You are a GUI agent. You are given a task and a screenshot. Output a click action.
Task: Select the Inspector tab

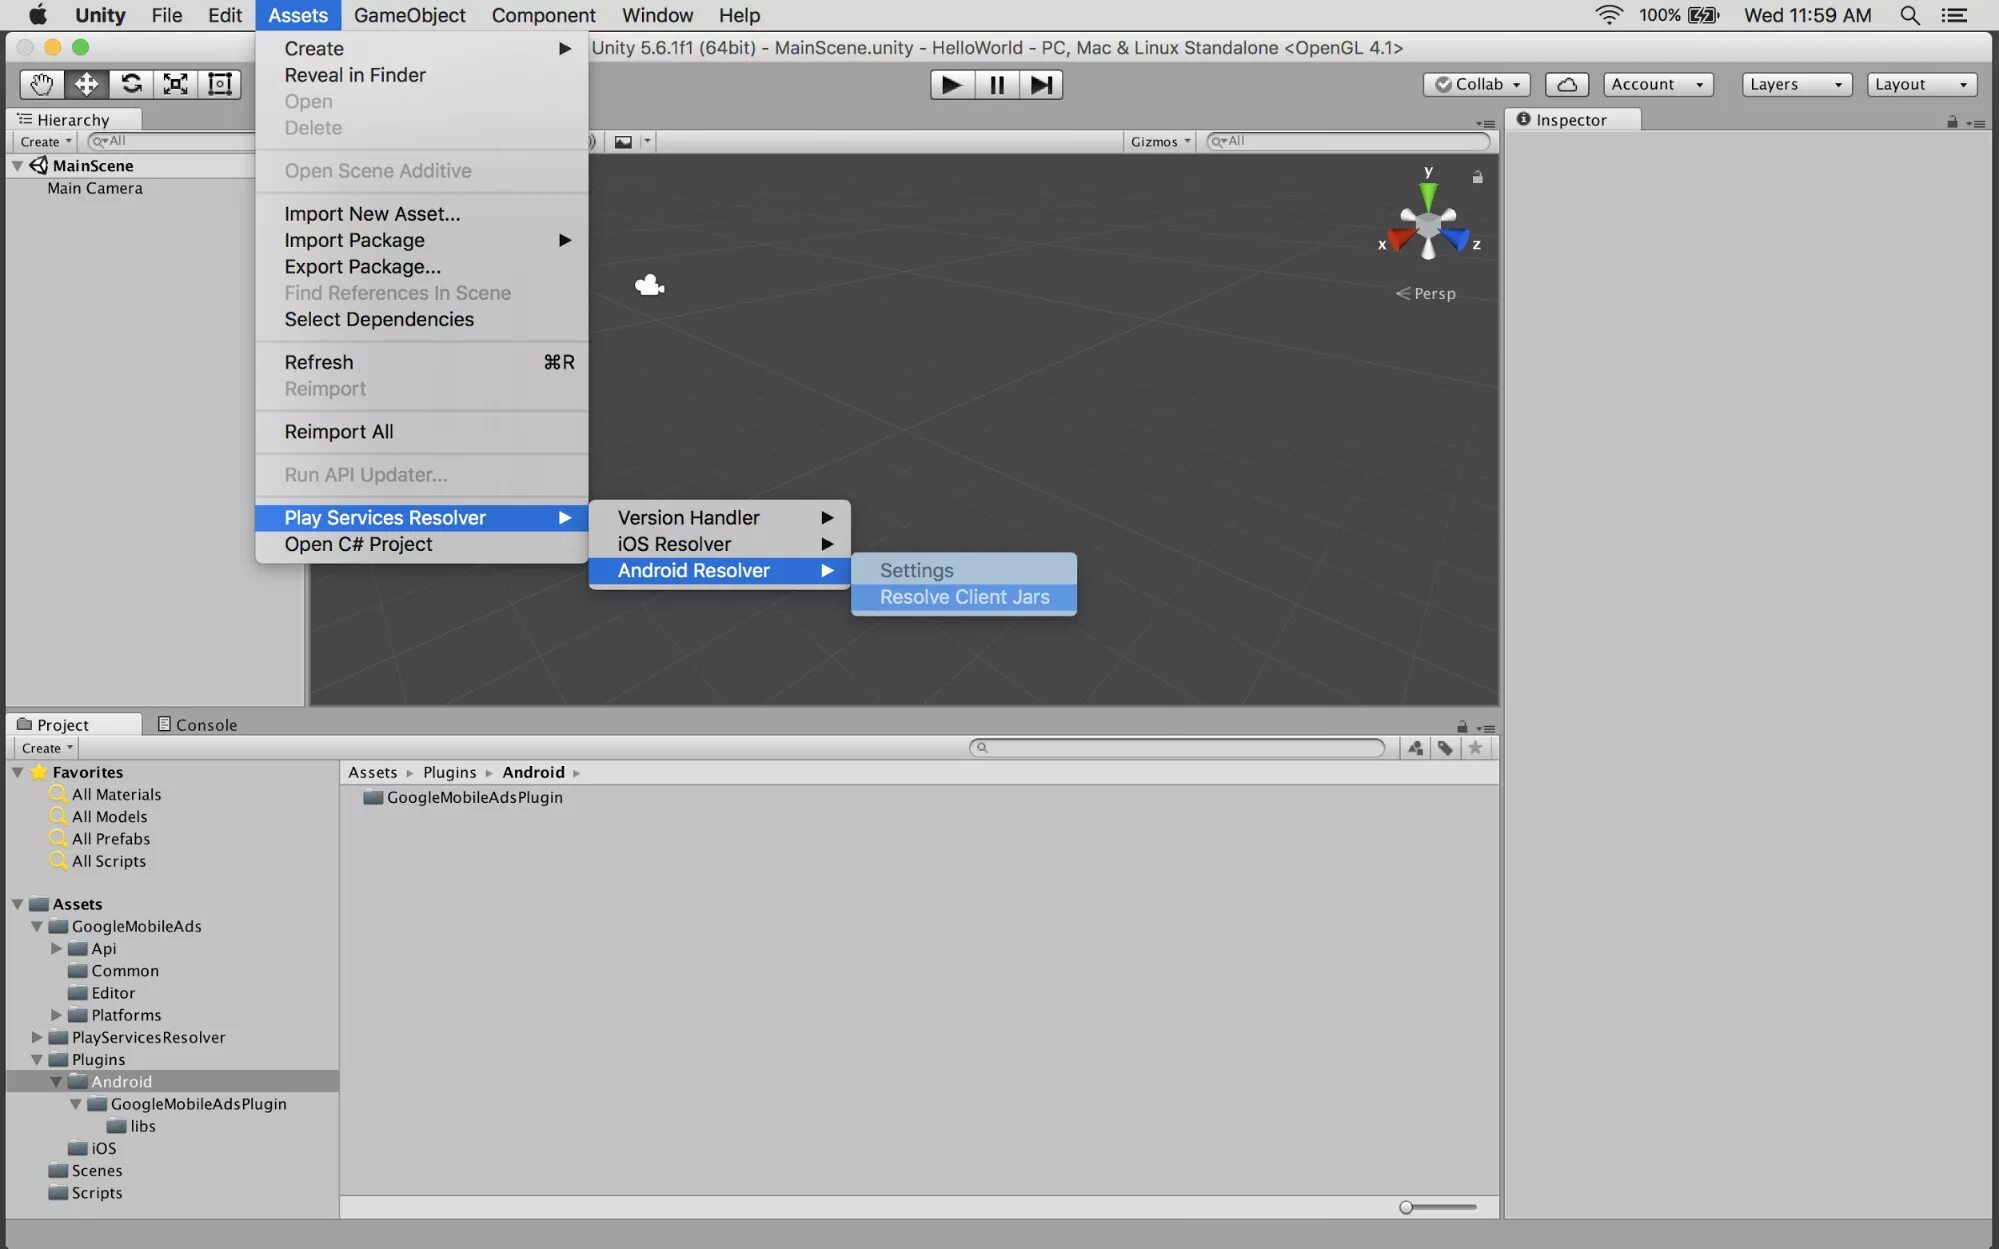coord(1571,120)
